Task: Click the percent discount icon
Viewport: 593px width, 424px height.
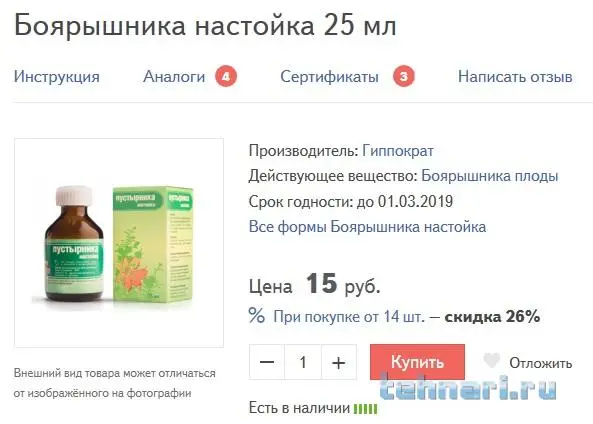Action: click(256, 315)
